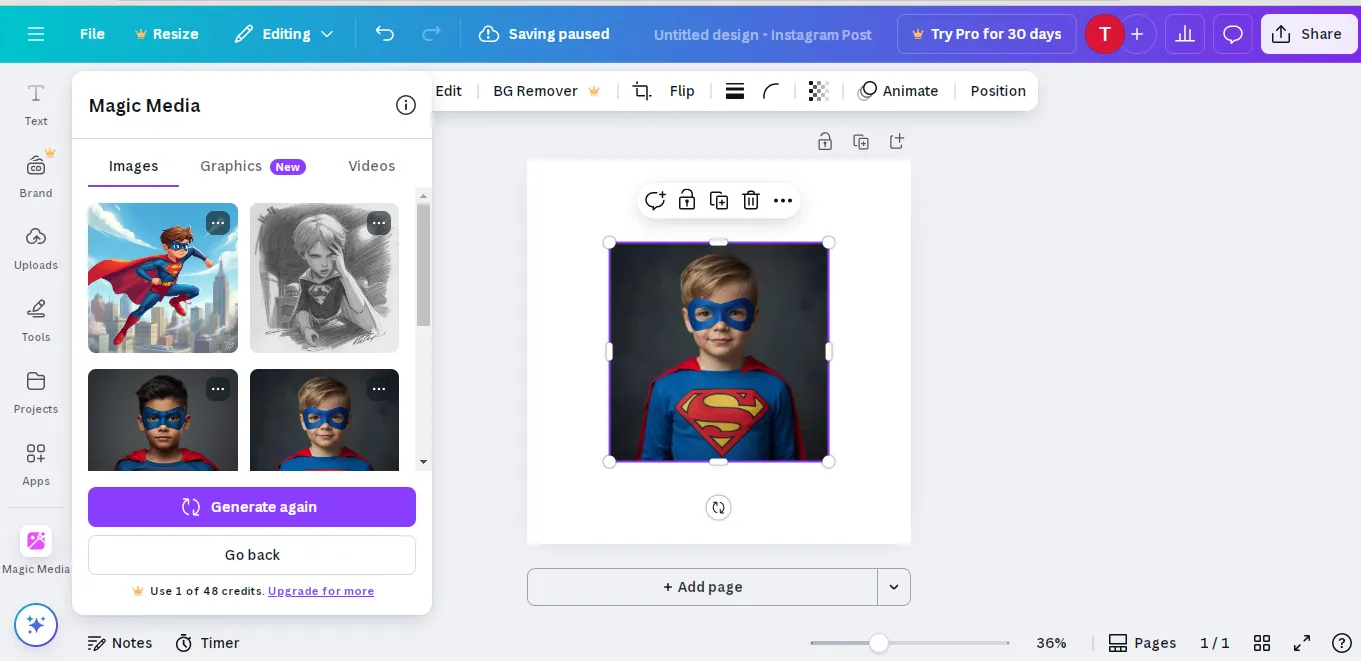Click the Canva AI sparkle assistant button
Screen dimensions: 1361x661
36,625
